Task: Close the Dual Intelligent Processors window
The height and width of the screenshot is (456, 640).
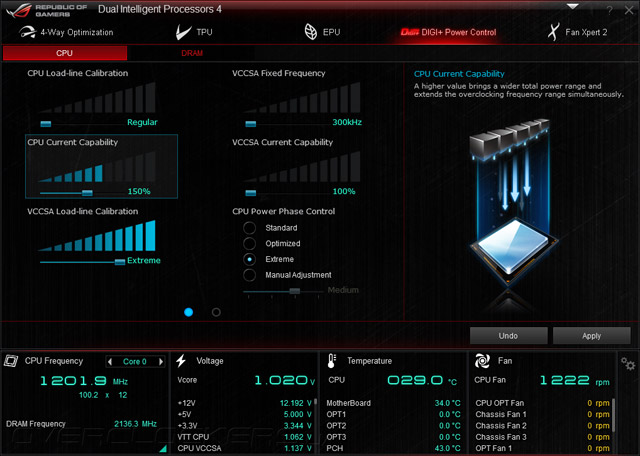Action: pos(629,11)
